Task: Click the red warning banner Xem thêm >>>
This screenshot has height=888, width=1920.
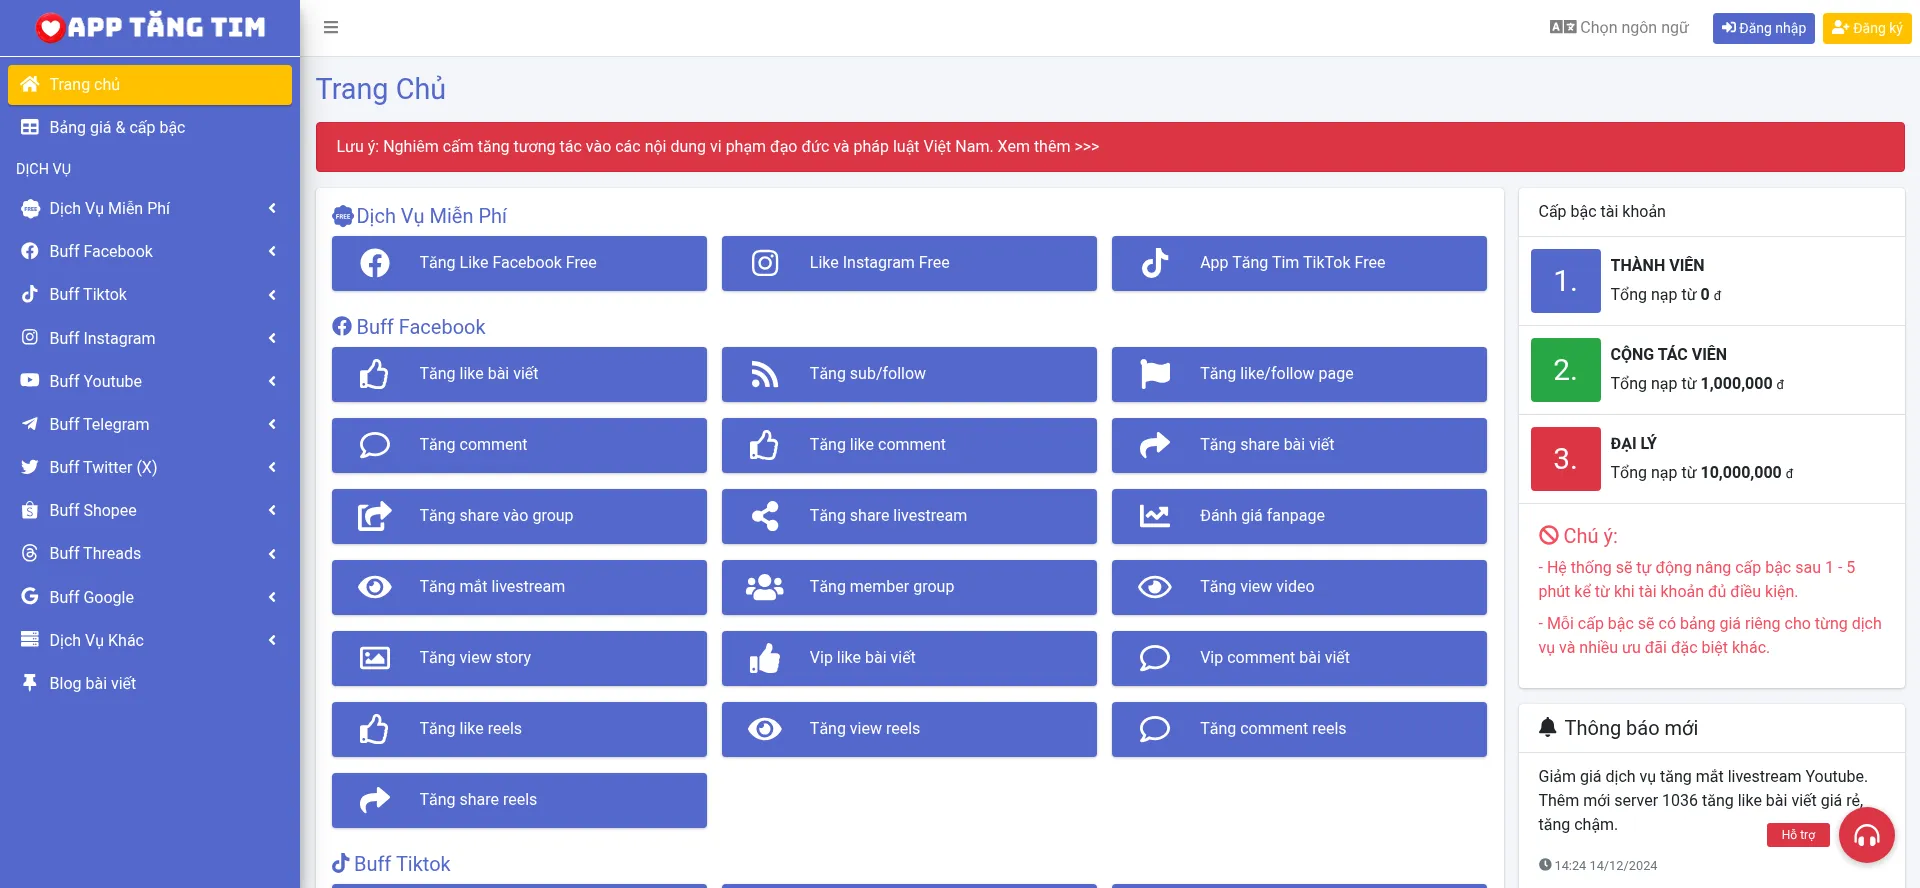Action: pyautogui.click(x=1048, y=147)
